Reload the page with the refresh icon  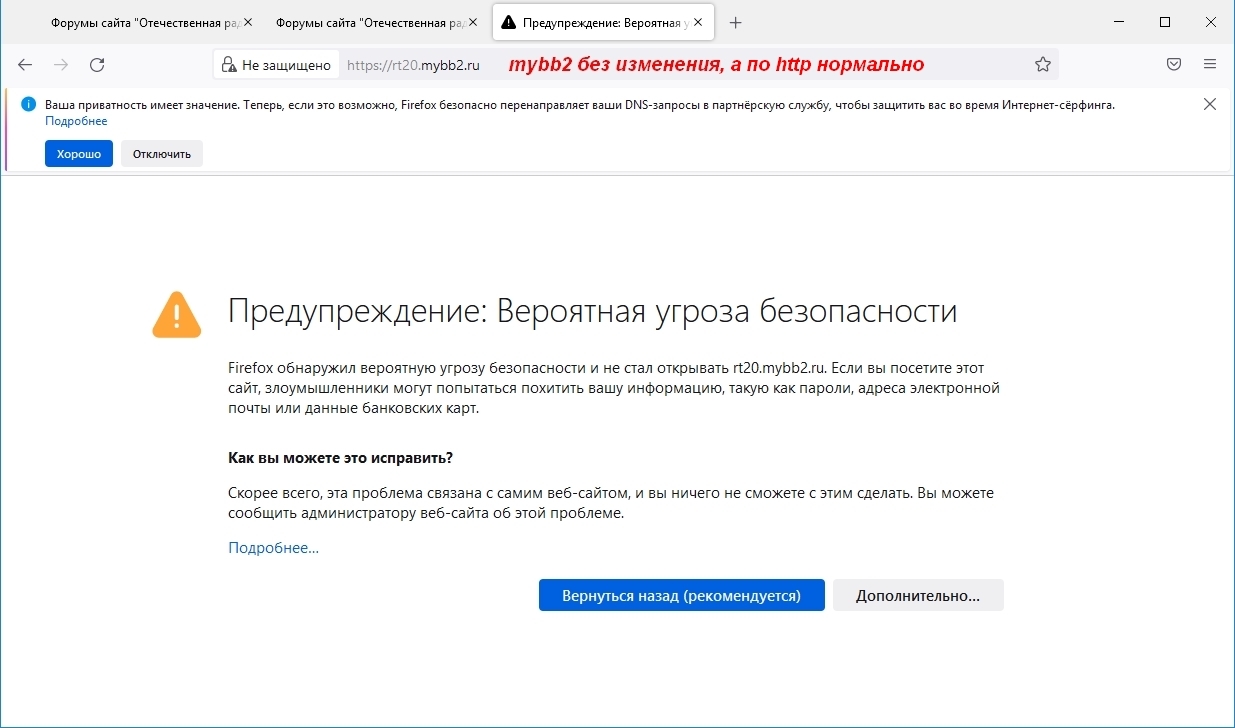(97, 64)
